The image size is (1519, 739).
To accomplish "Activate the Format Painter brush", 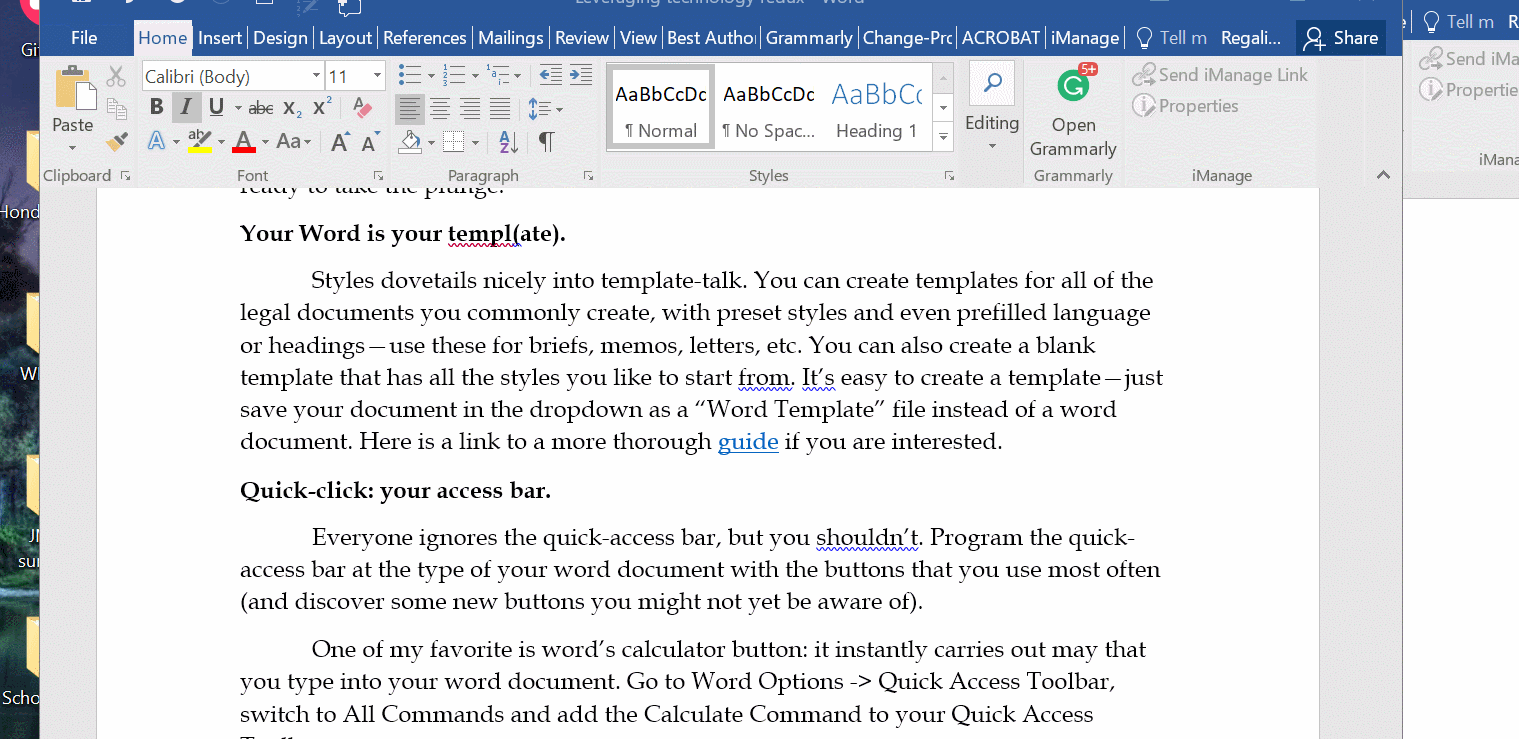I will point(117,141).
